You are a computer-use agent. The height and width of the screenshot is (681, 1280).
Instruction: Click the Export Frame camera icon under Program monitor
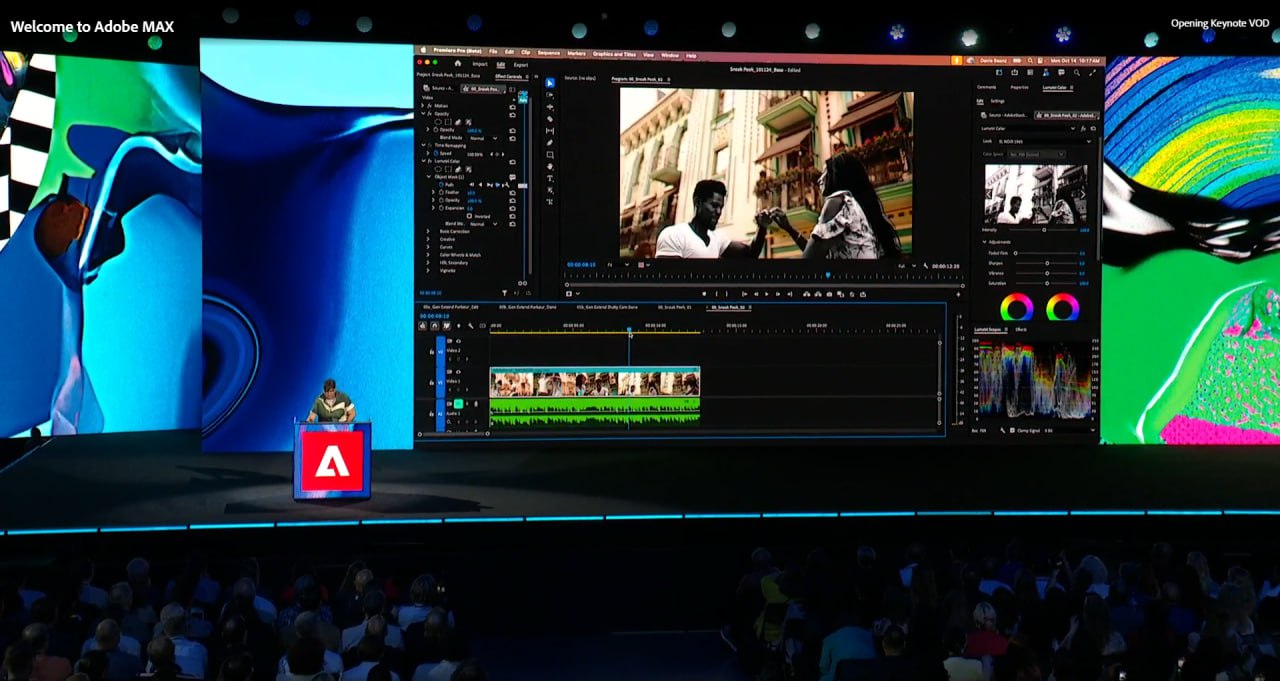828,293
